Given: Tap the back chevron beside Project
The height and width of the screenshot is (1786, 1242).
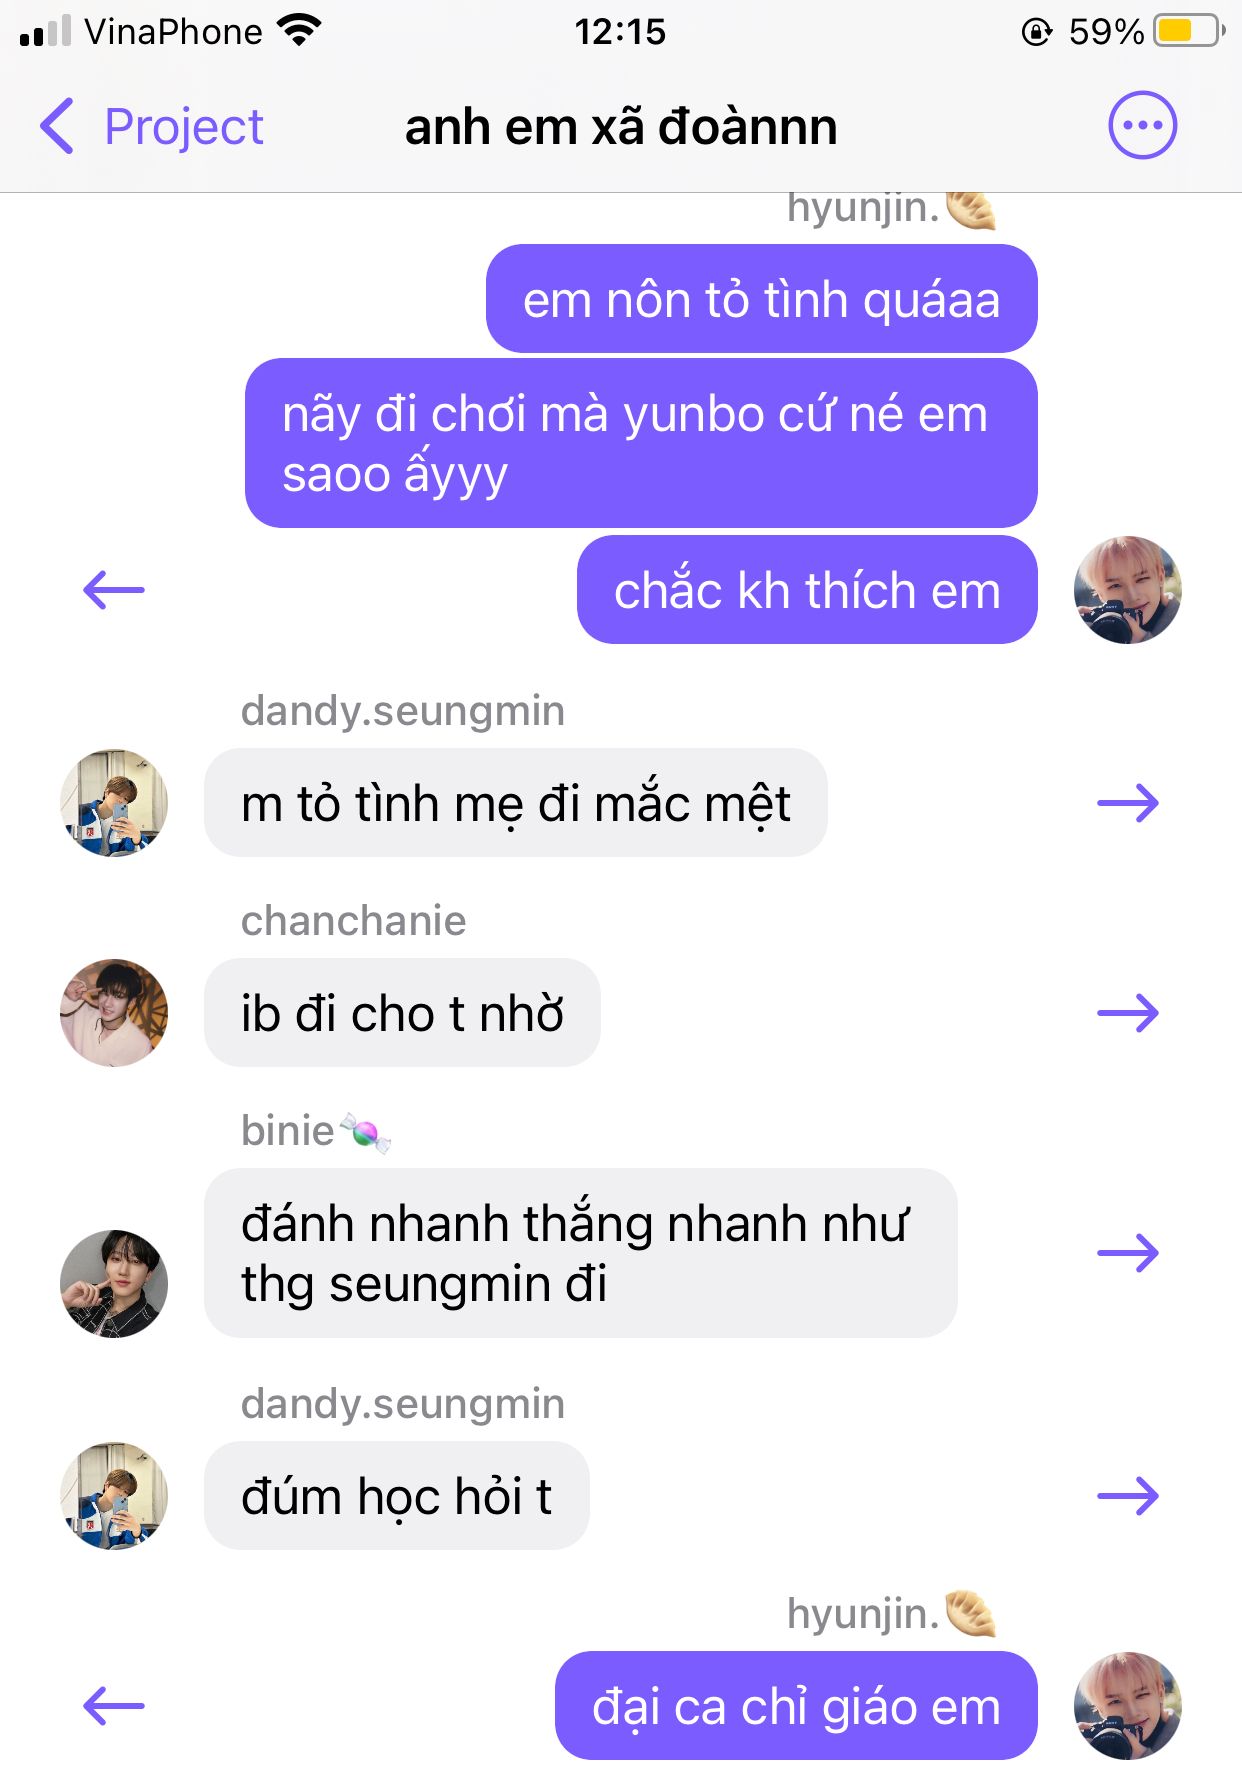Looking at the screenshot, I should coord(57,127).
